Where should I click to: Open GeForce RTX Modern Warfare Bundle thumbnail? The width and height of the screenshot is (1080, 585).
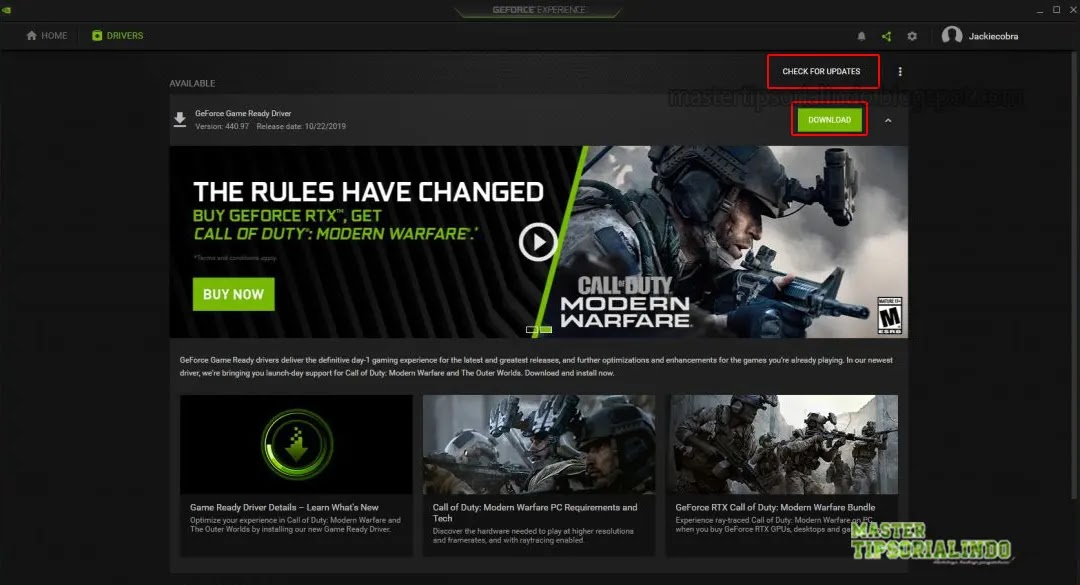coord(782,444)
